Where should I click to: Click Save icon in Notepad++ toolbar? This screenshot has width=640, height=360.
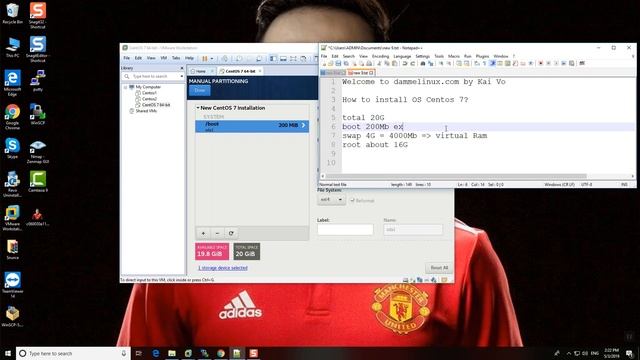tap(338, 64)
